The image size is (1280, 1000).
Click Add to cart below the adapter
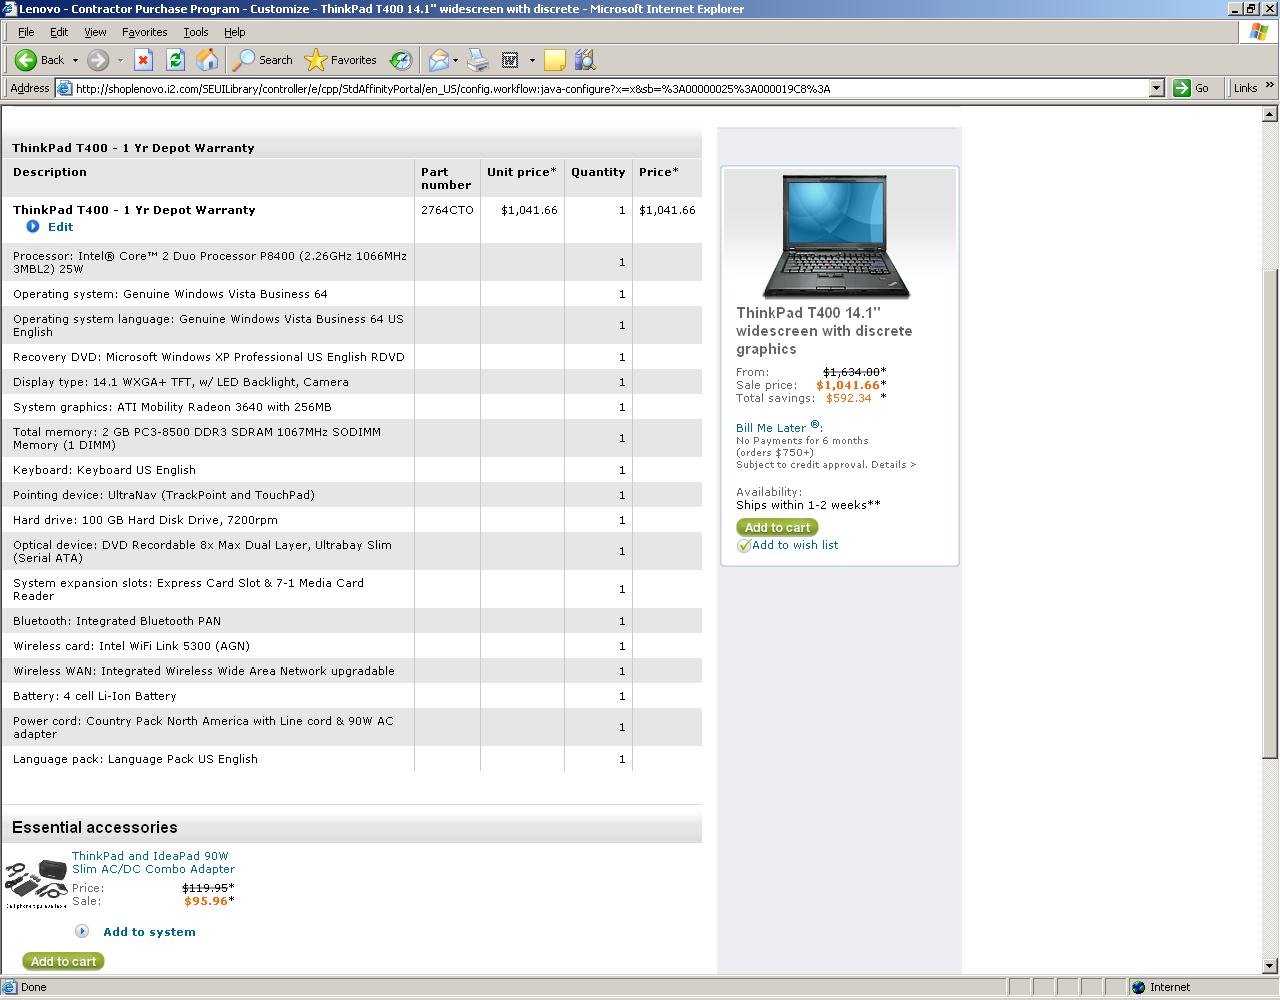63,961
